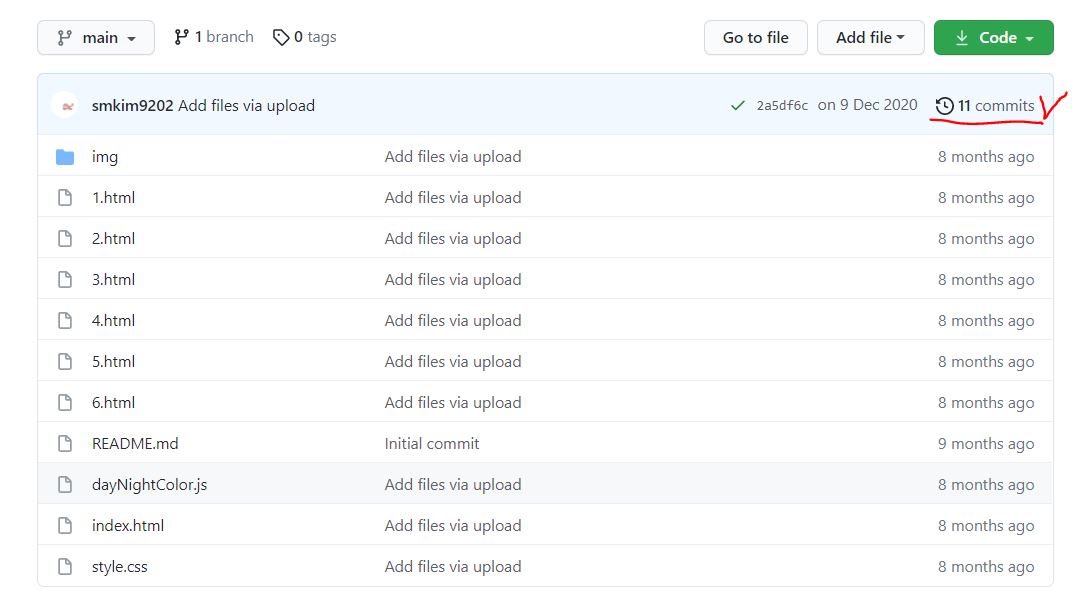Viewport: 1079px width, 598px height.
Task: View the 11 commits history
Action: coord(985,105)
